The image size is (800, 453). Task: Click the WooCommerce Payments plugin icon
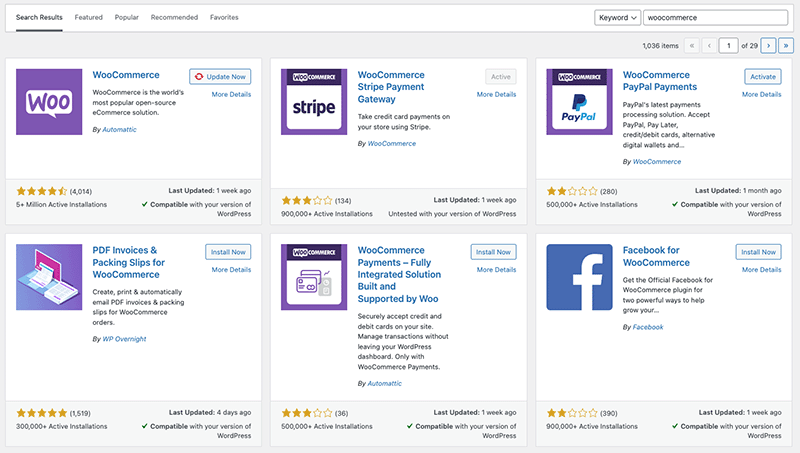coord(314,277)
